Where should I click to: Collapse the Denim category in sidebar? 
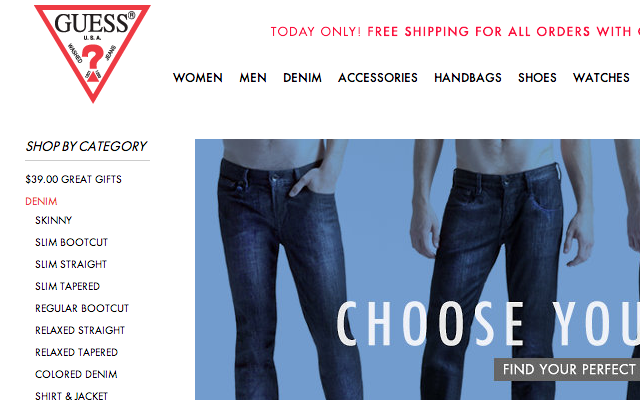tap(41, 201)
